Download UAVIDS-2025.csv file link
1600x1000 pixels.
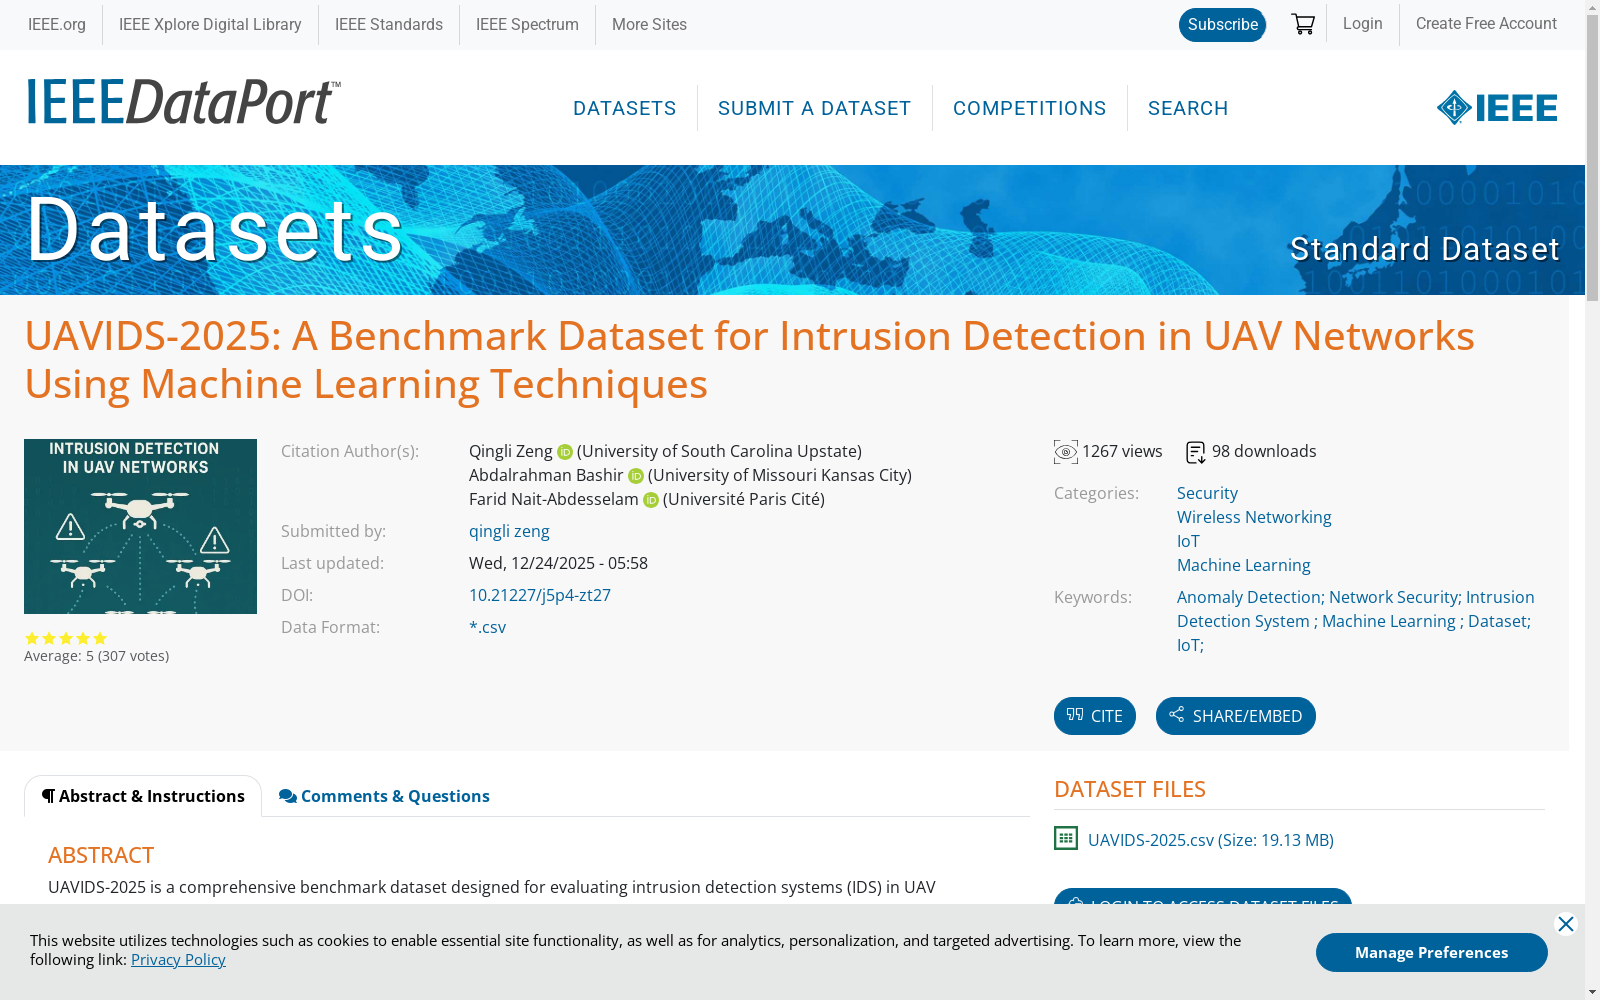click(x=1211, y=840)
